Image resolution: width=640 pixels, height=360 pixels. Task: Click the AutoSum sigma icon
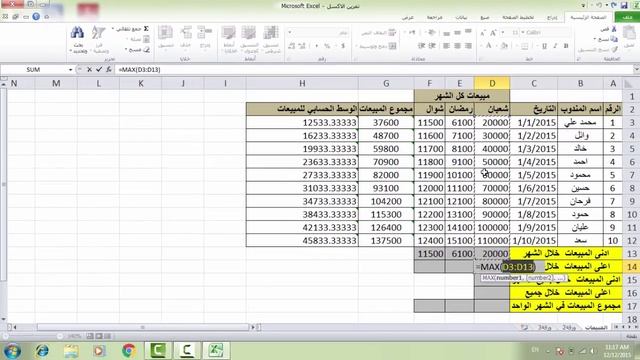pyautogui.click(x=146, y=29)
